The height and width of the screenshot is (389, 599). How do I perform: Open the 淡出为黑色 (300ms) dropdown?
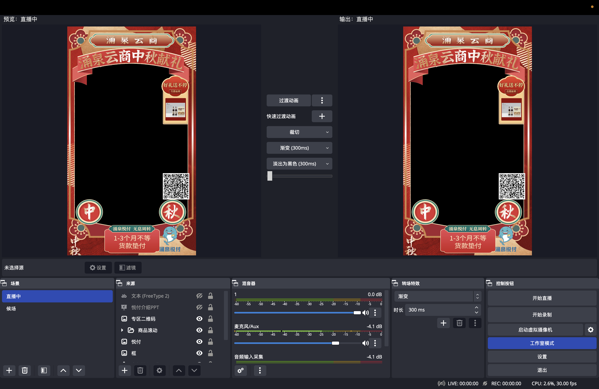(x=299, y=164)
